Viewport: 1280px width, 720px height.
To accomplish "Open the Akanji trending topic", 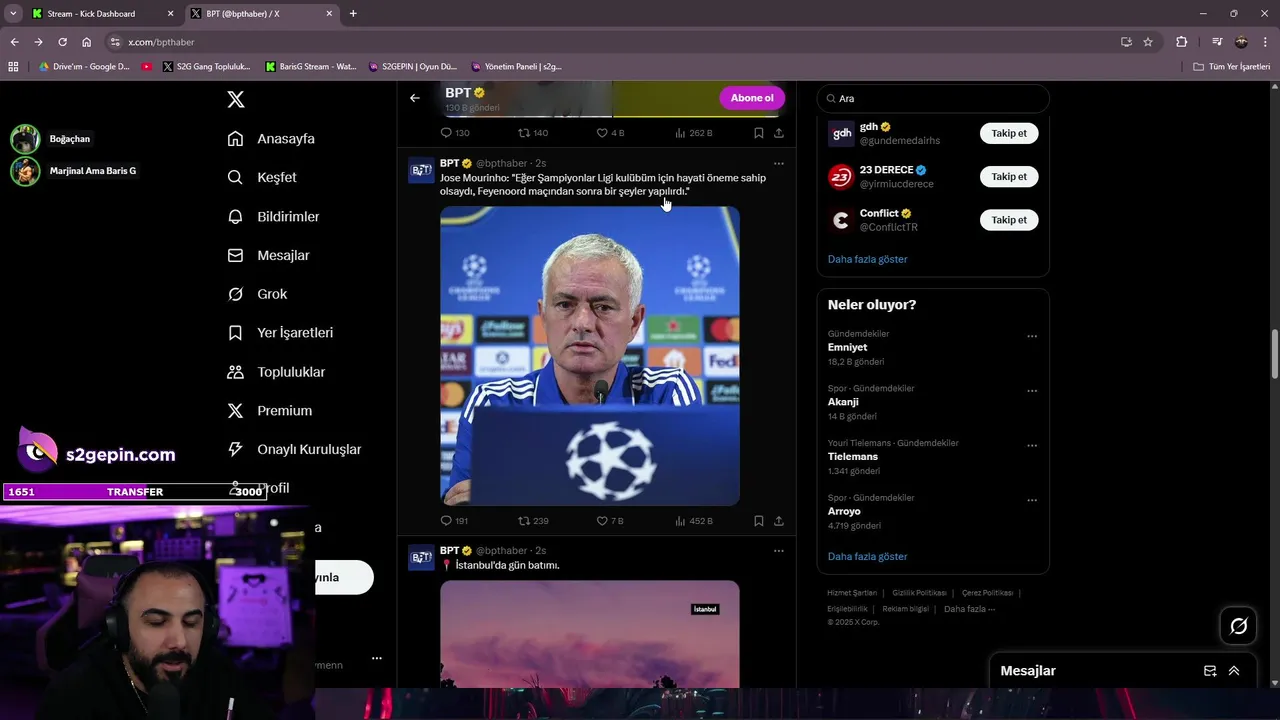I will tap(933, 402).
